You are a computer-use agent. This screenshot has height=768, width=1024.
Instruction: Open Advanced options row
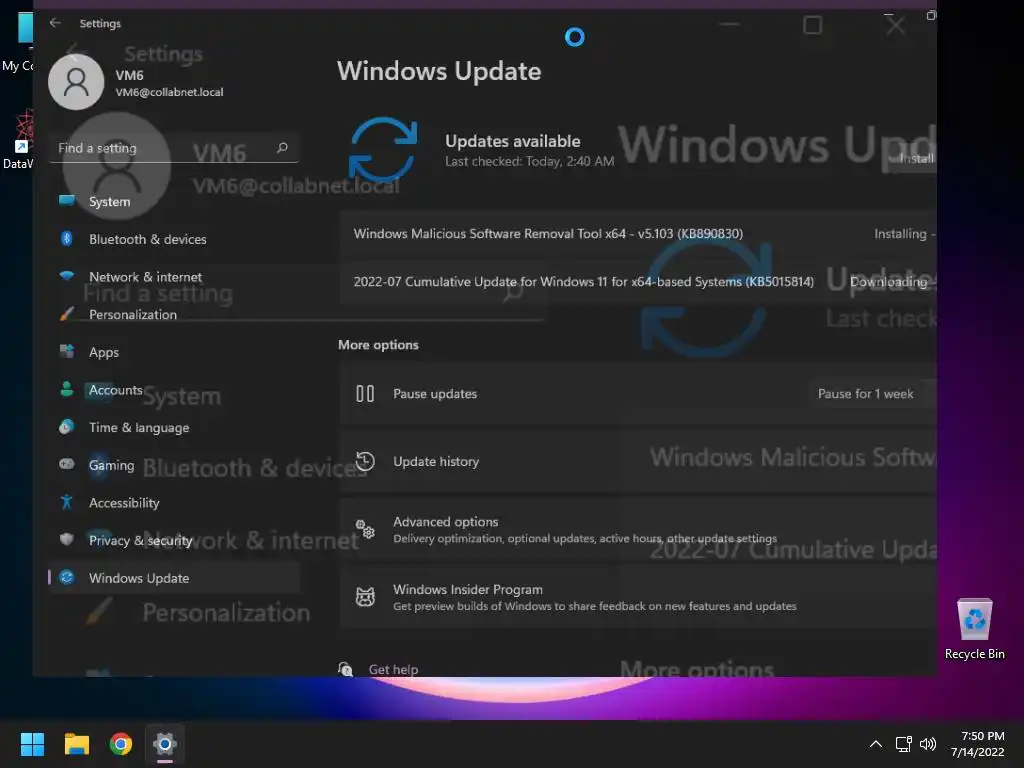[x=637, y=529]
